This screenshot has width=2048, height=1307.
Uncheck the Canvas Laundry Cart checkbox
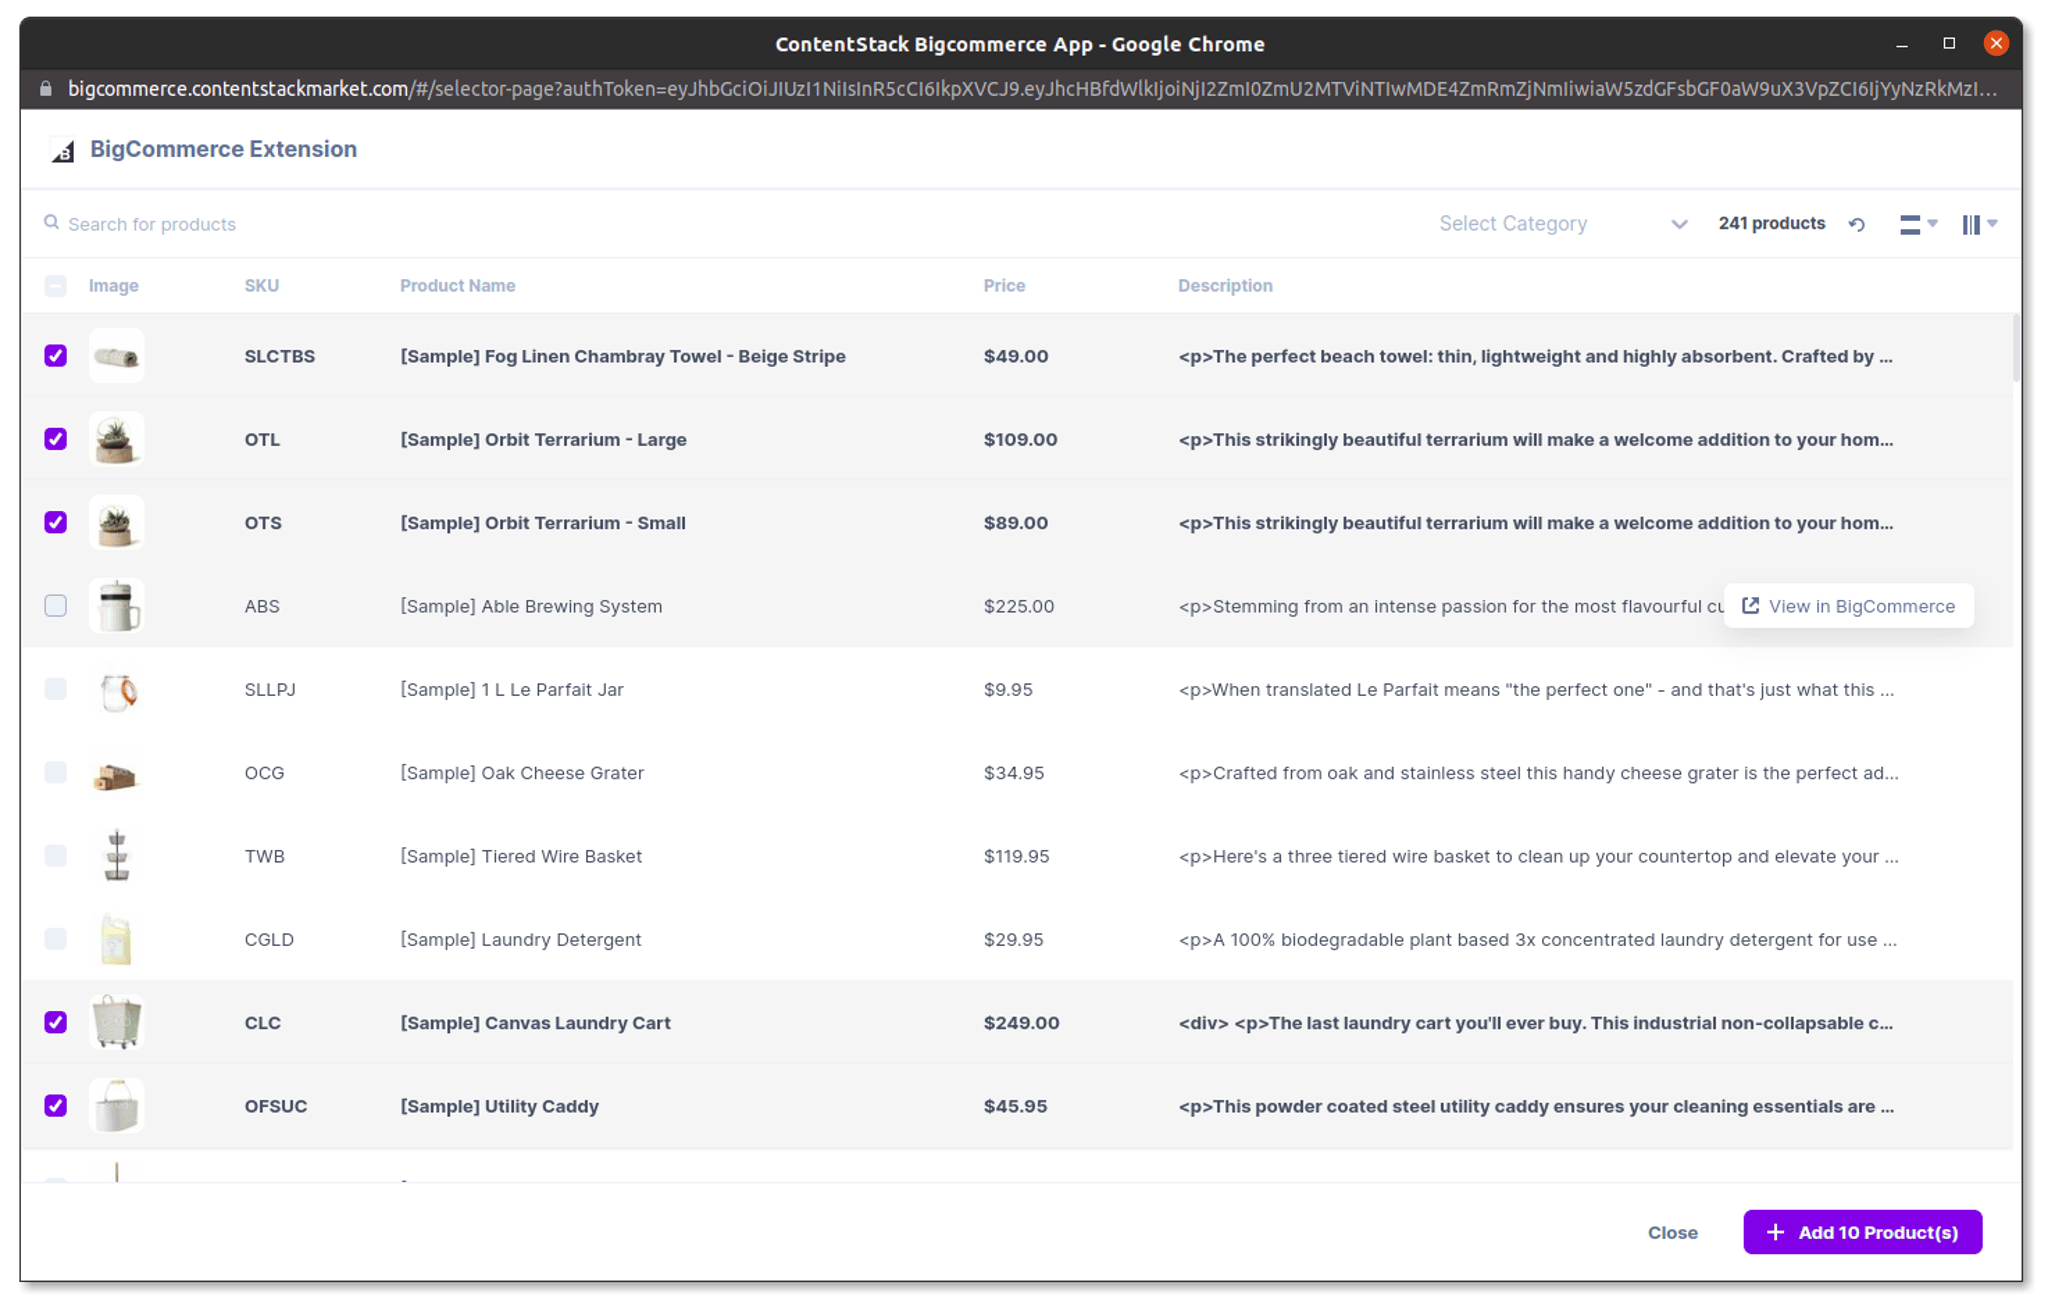point(56,1022)
